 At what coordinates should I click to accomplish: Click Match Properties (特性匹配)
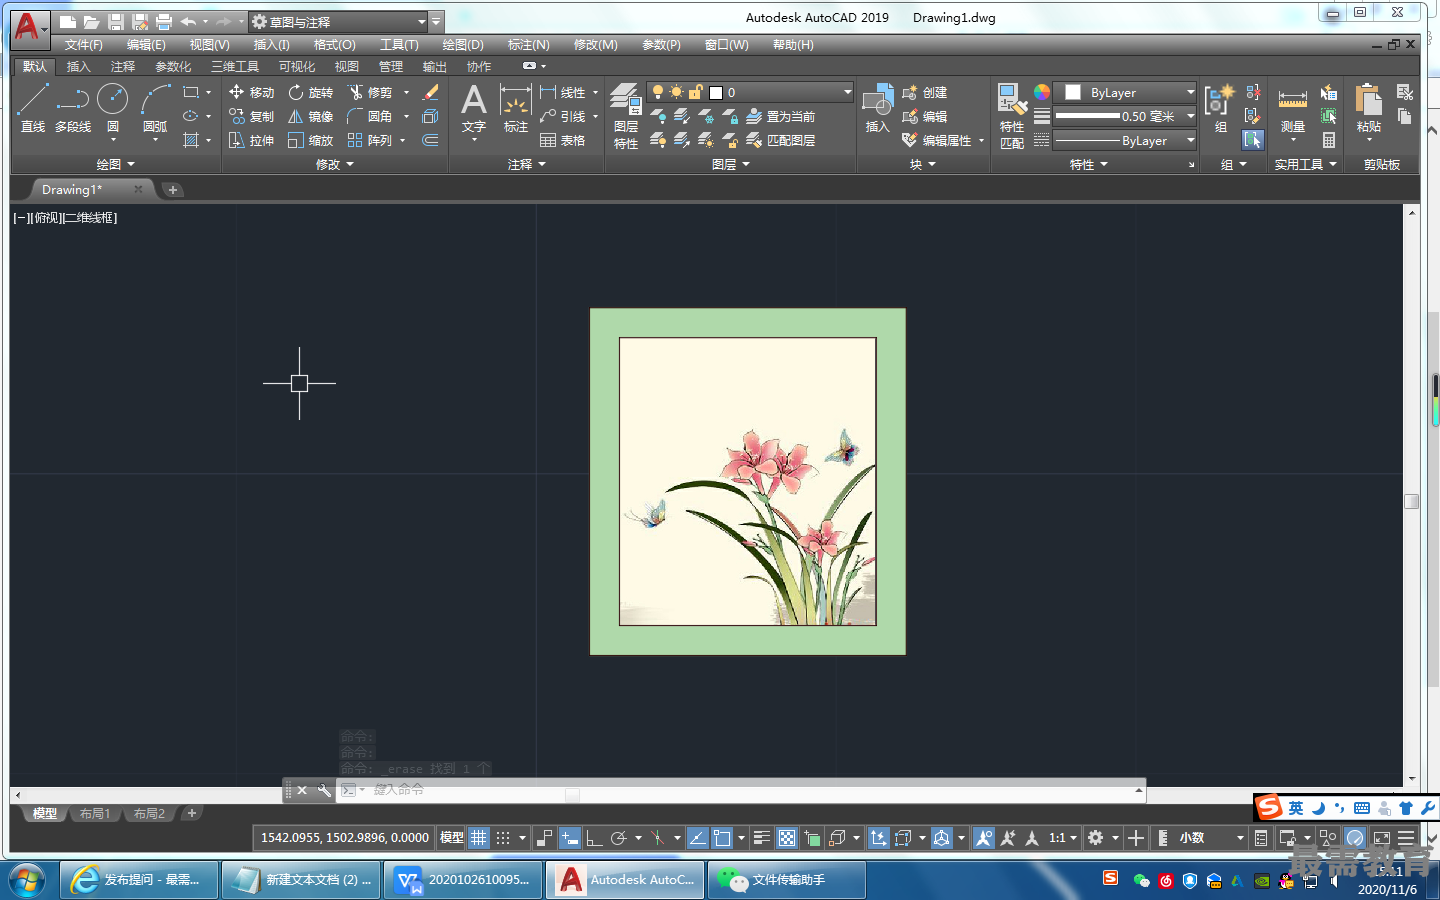(x=1011, y=116)
